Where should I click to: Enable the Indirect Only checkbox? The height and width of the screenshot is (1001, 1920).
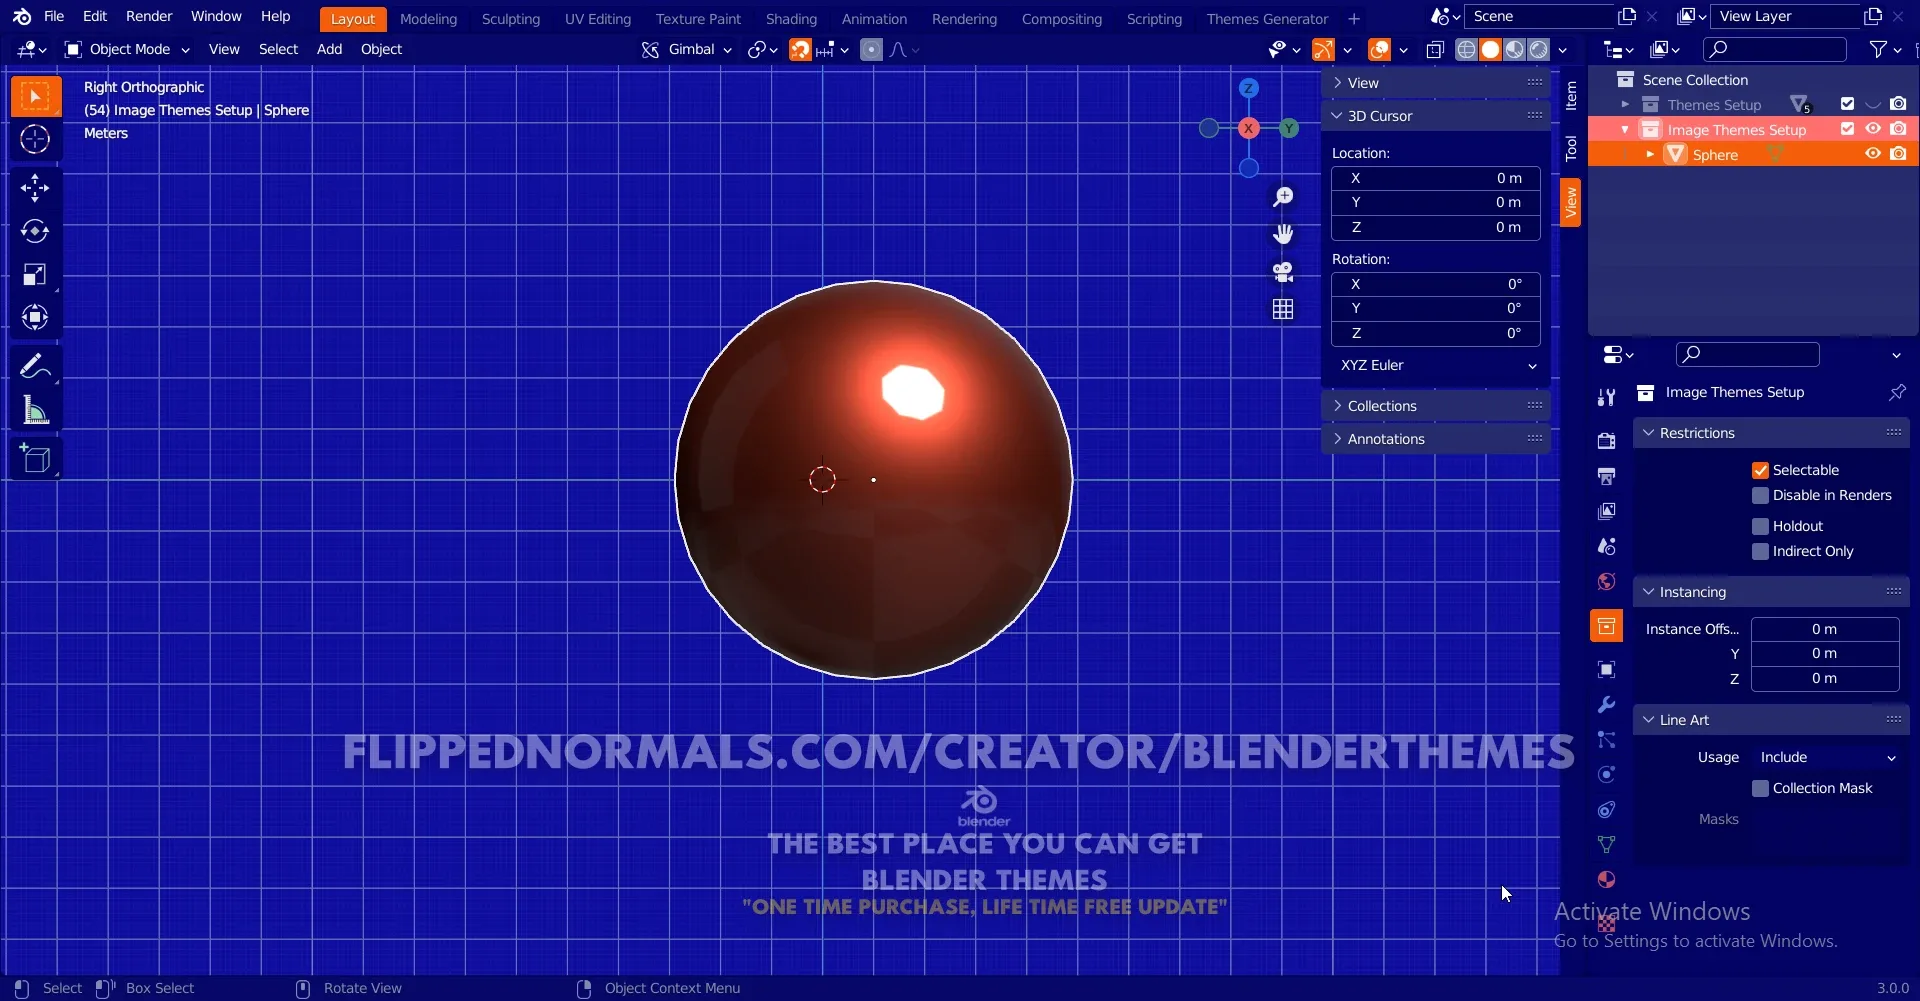pyautogui.click(x=1760, y=551)
